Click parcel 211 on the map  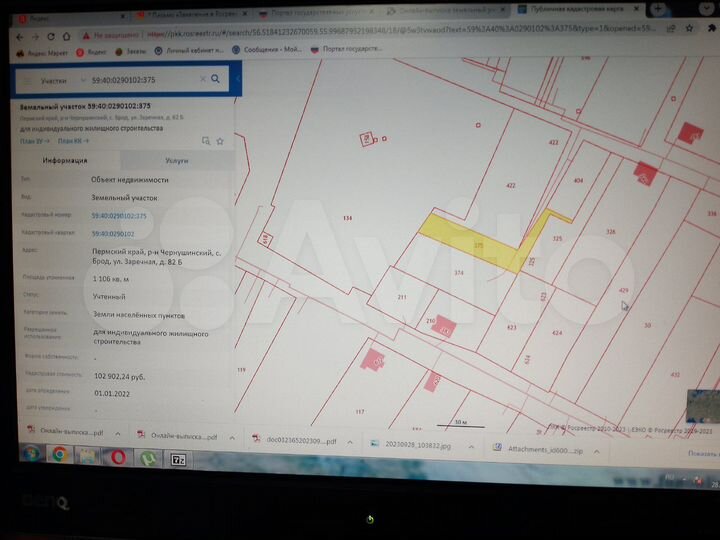pos(402,297)
